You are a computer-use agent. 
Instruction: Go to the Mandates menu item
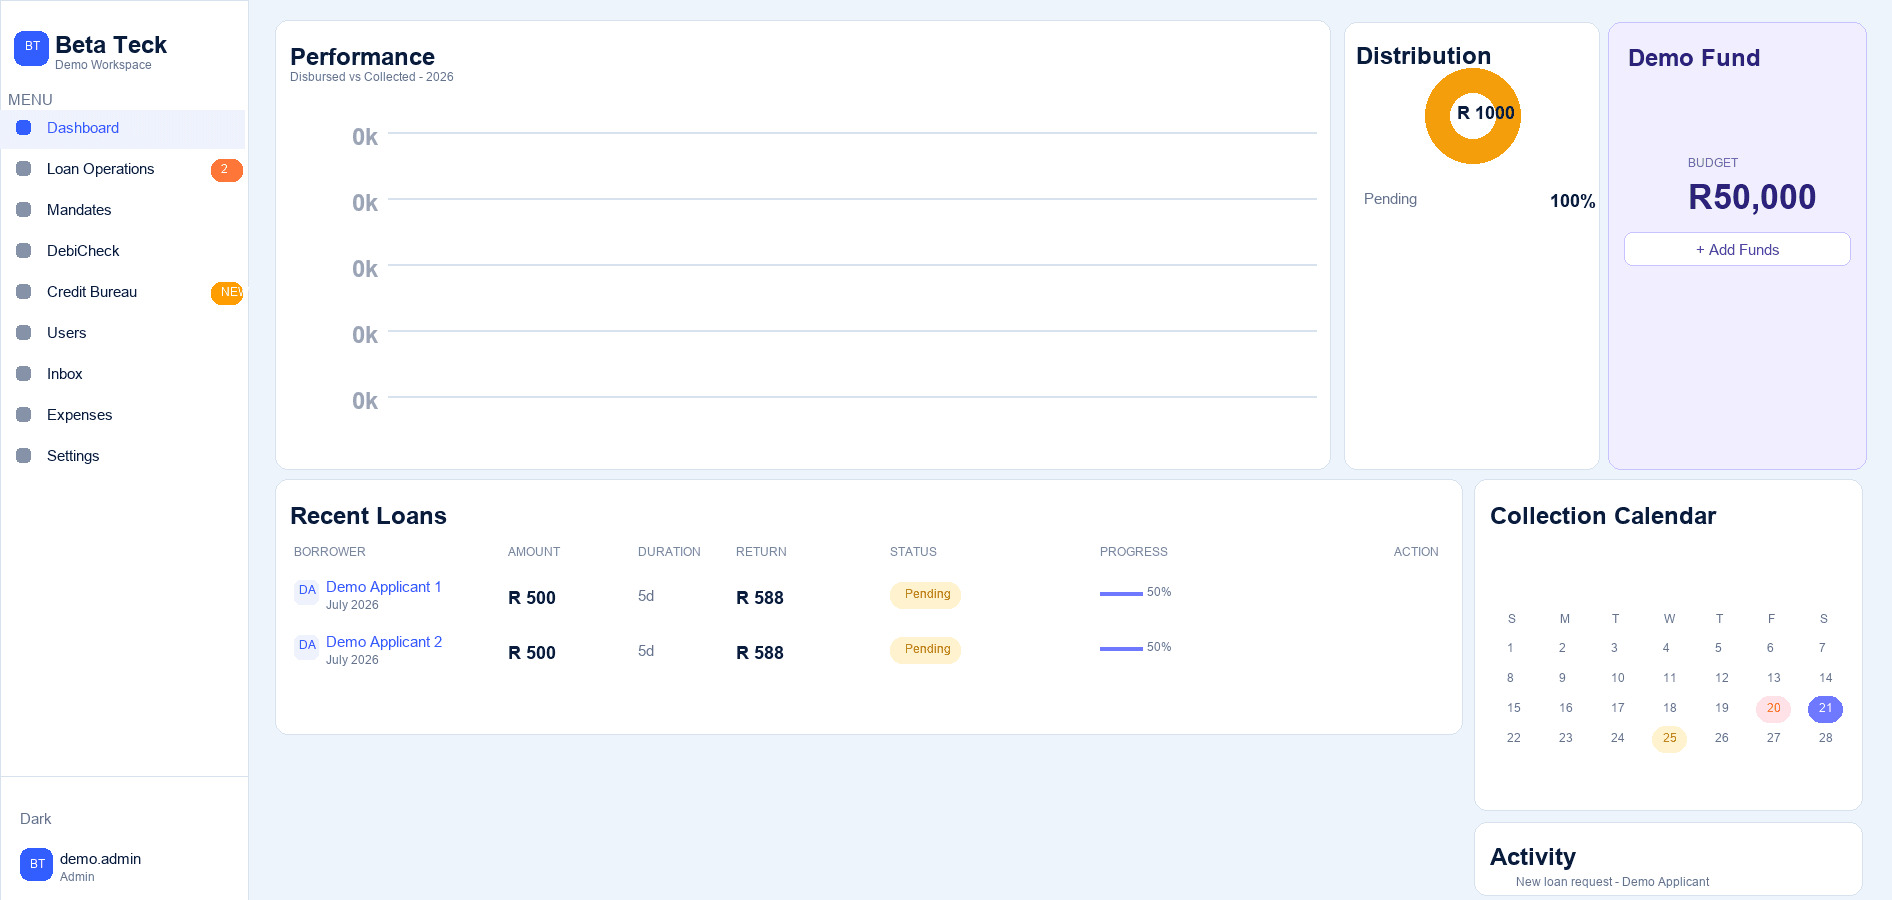tap(123, 211)
